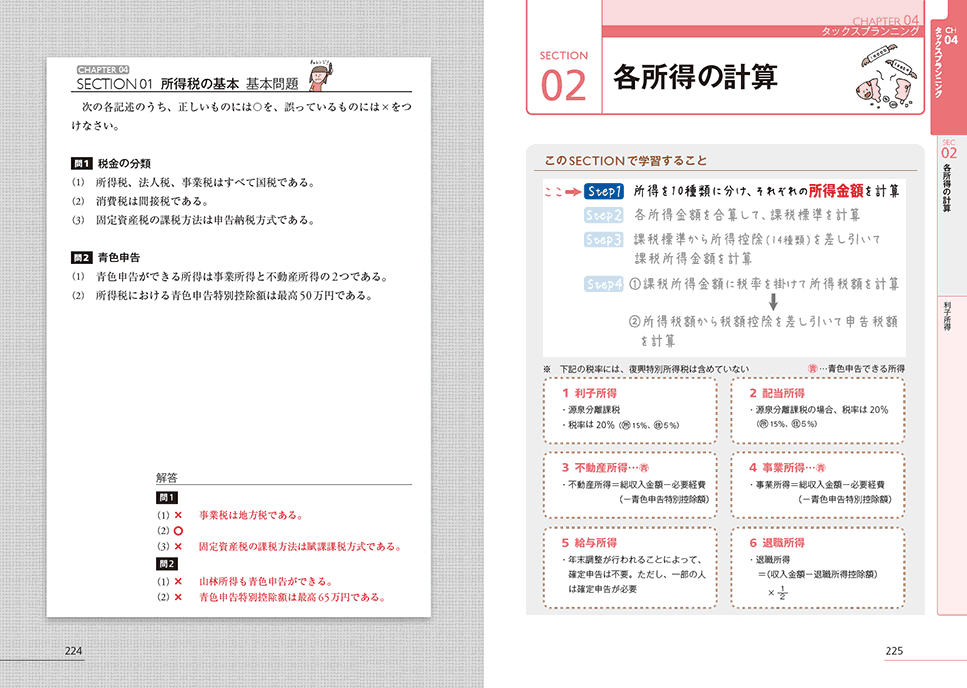Click the × mark beside 事業税は地方税である
967x688 pixels.
click(178, 515)
